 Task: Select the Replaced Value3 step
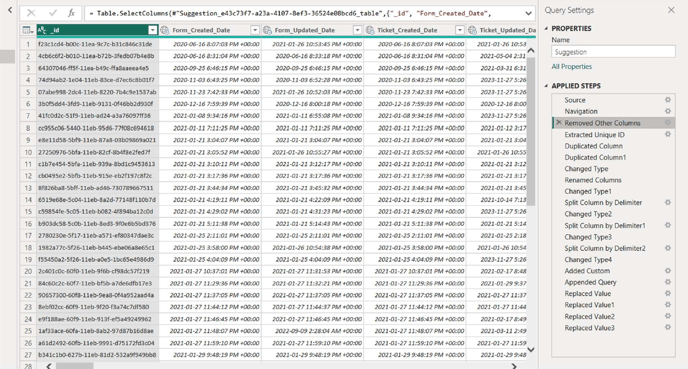tap(589, 328)
